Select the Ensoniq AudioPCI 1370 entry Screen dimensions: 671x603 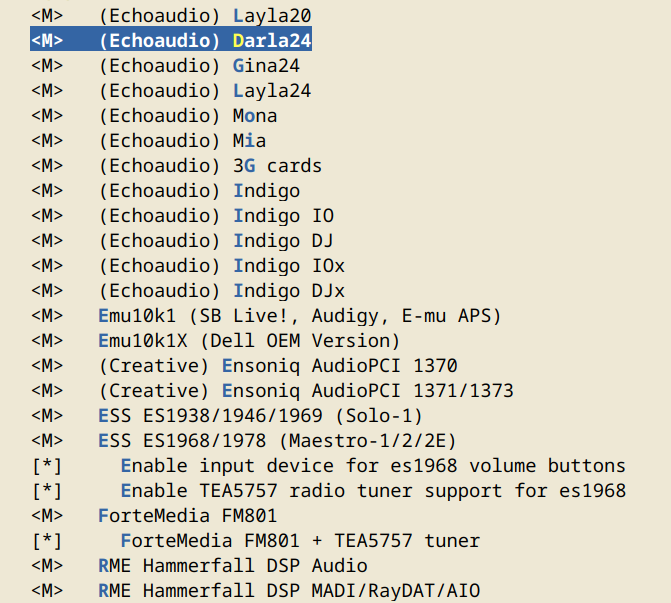[x=278, y=366]
